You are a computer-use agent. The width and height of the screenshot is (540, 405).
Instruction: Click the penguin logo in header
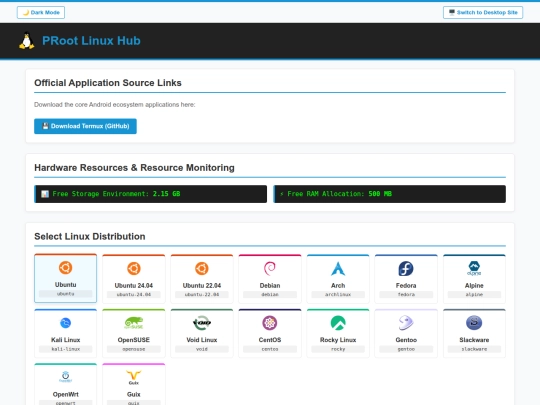(x=27, y=41)
